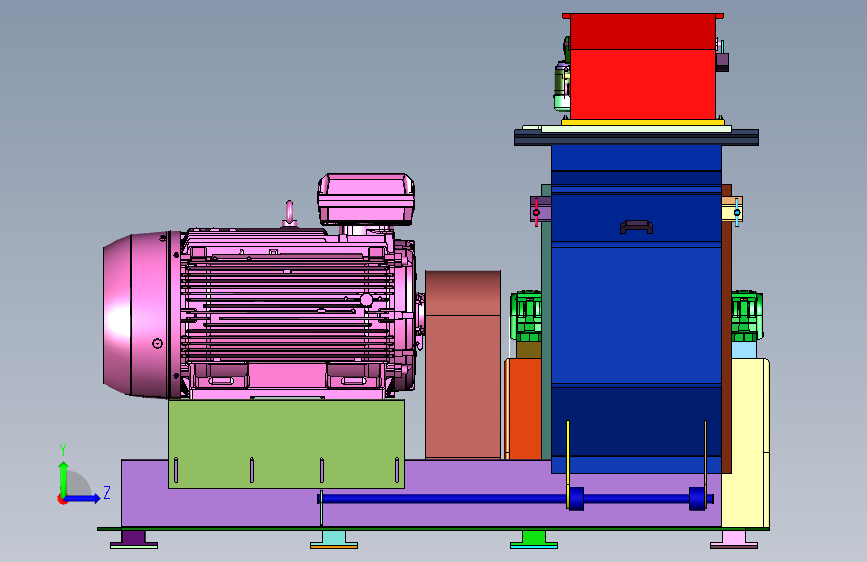Pick the yellow plate under red box

643,122
